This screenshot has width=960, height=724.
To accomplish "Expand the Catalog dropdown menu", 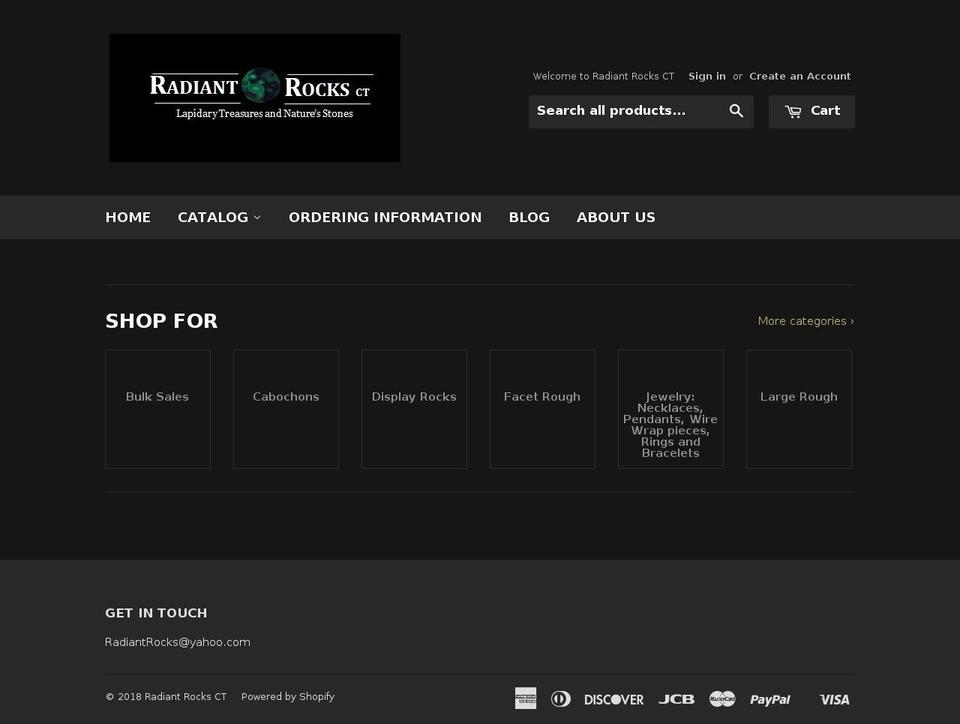I will (x=219, y=217).
